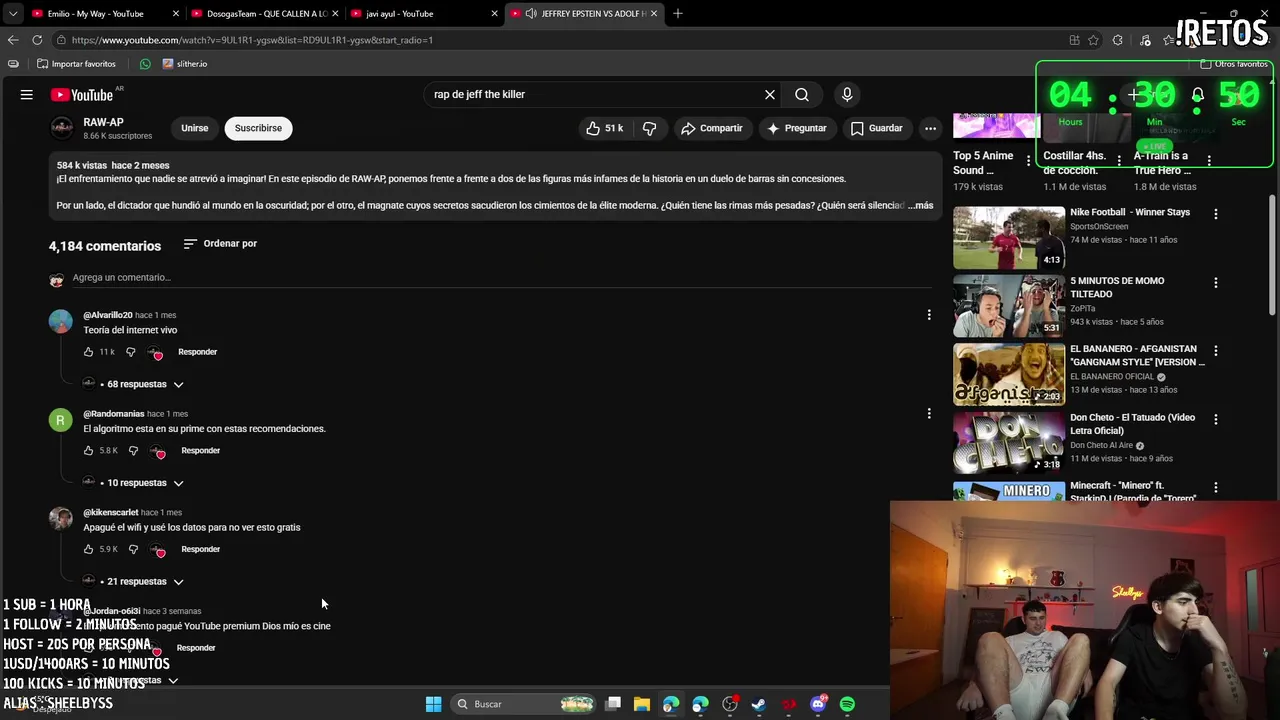Open the 5 MINUTOS DE MOMO thumbnail
The height and width of the screenshot is (720, 1280).
(1009, 306)
